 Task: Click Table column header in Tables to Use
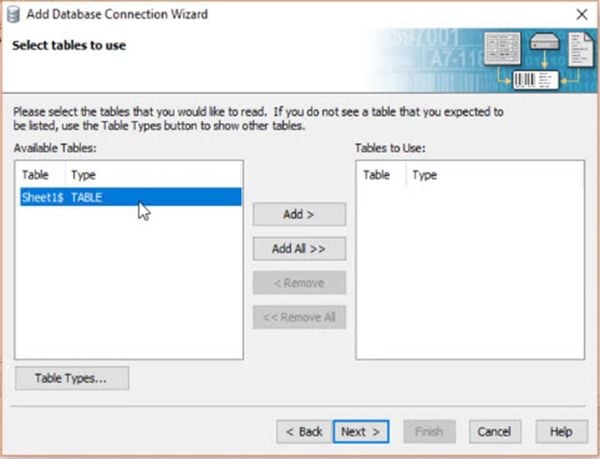click(x=376, y=175)
